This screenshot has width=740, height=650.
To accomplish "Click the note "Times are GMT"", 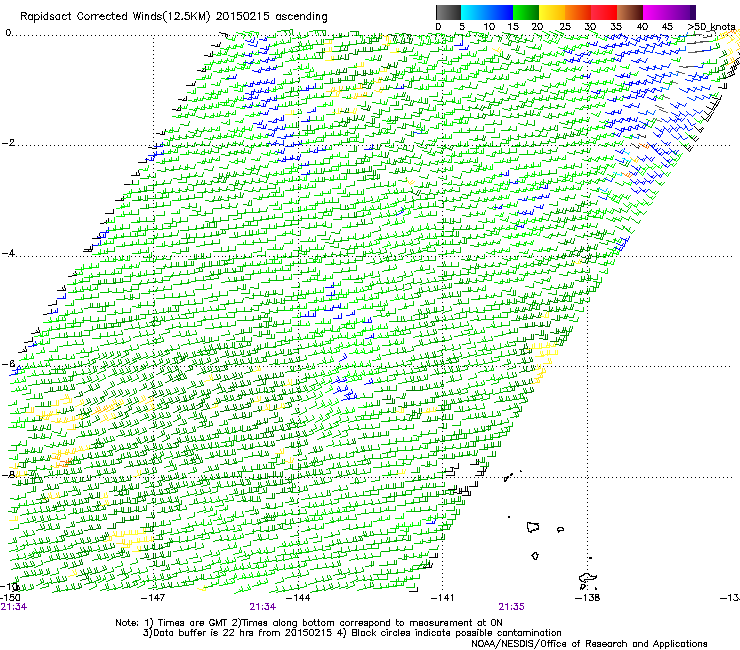I will point(193,623).
